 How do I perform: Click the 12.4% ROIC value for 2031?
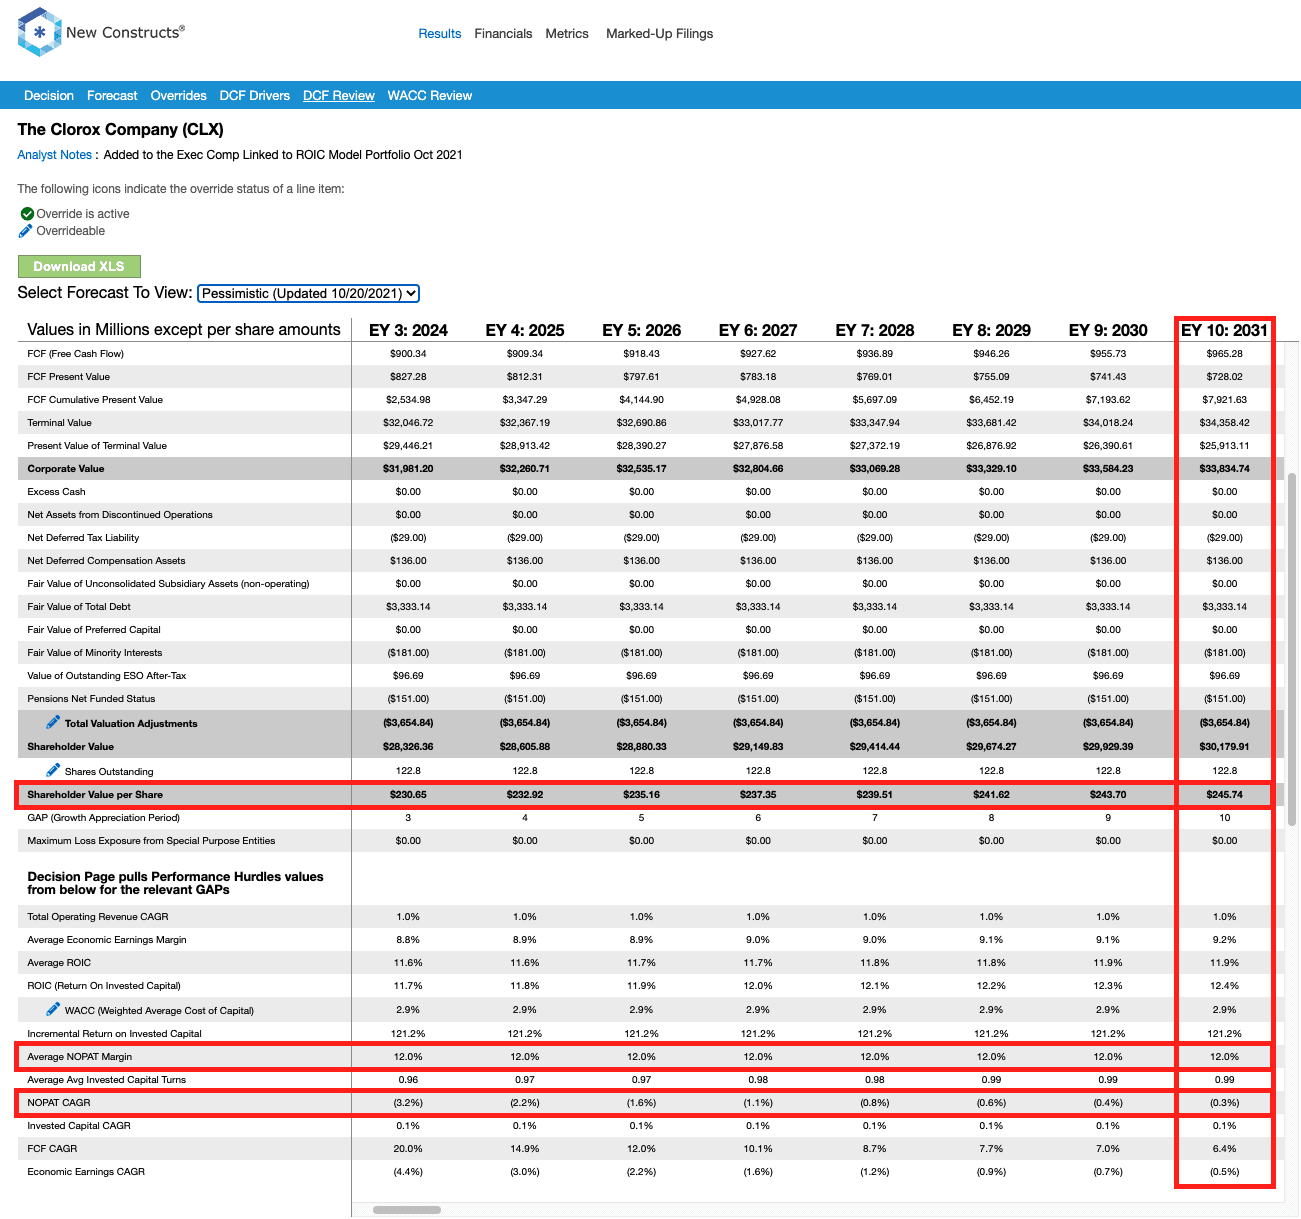[x=1225, y=986]
